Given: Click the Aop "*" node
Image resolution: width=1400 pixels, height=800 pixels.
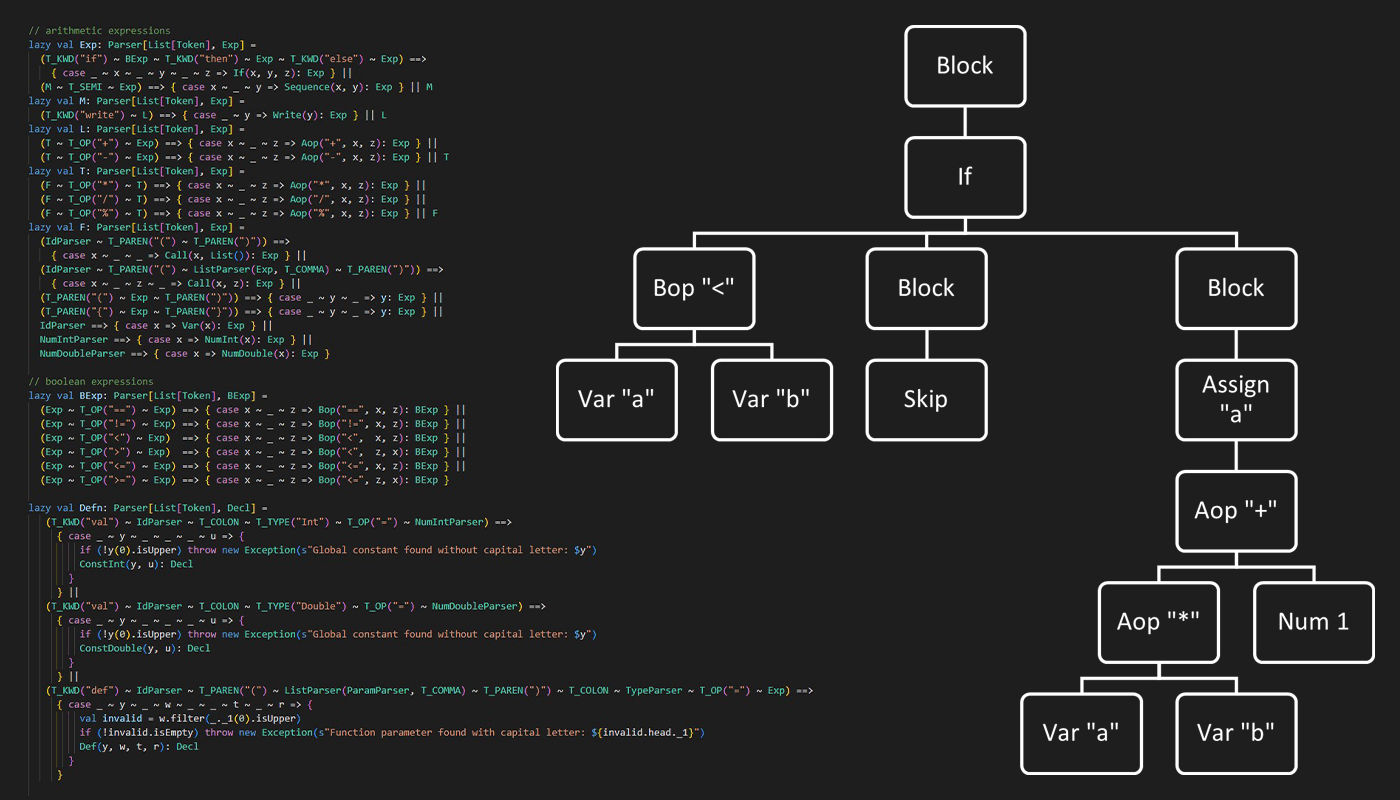Looking at the screenshot, I should click(1158, 621).
